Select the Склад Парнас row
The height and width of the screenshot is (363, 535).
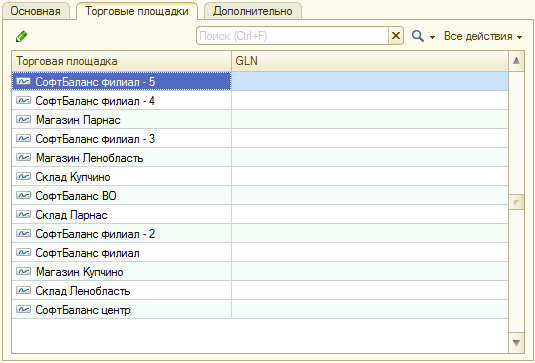260,215
